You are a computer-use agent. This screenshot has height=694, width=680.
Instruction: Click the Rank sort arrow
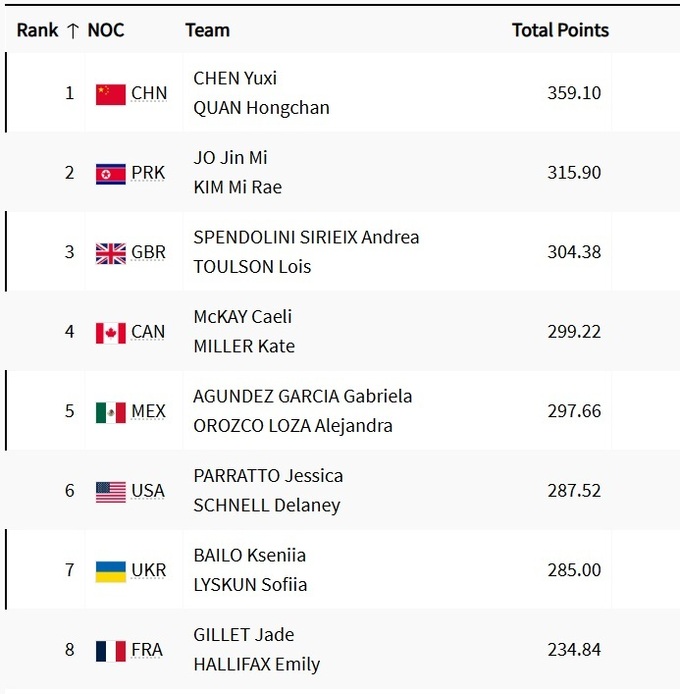[x=72, y=30]
